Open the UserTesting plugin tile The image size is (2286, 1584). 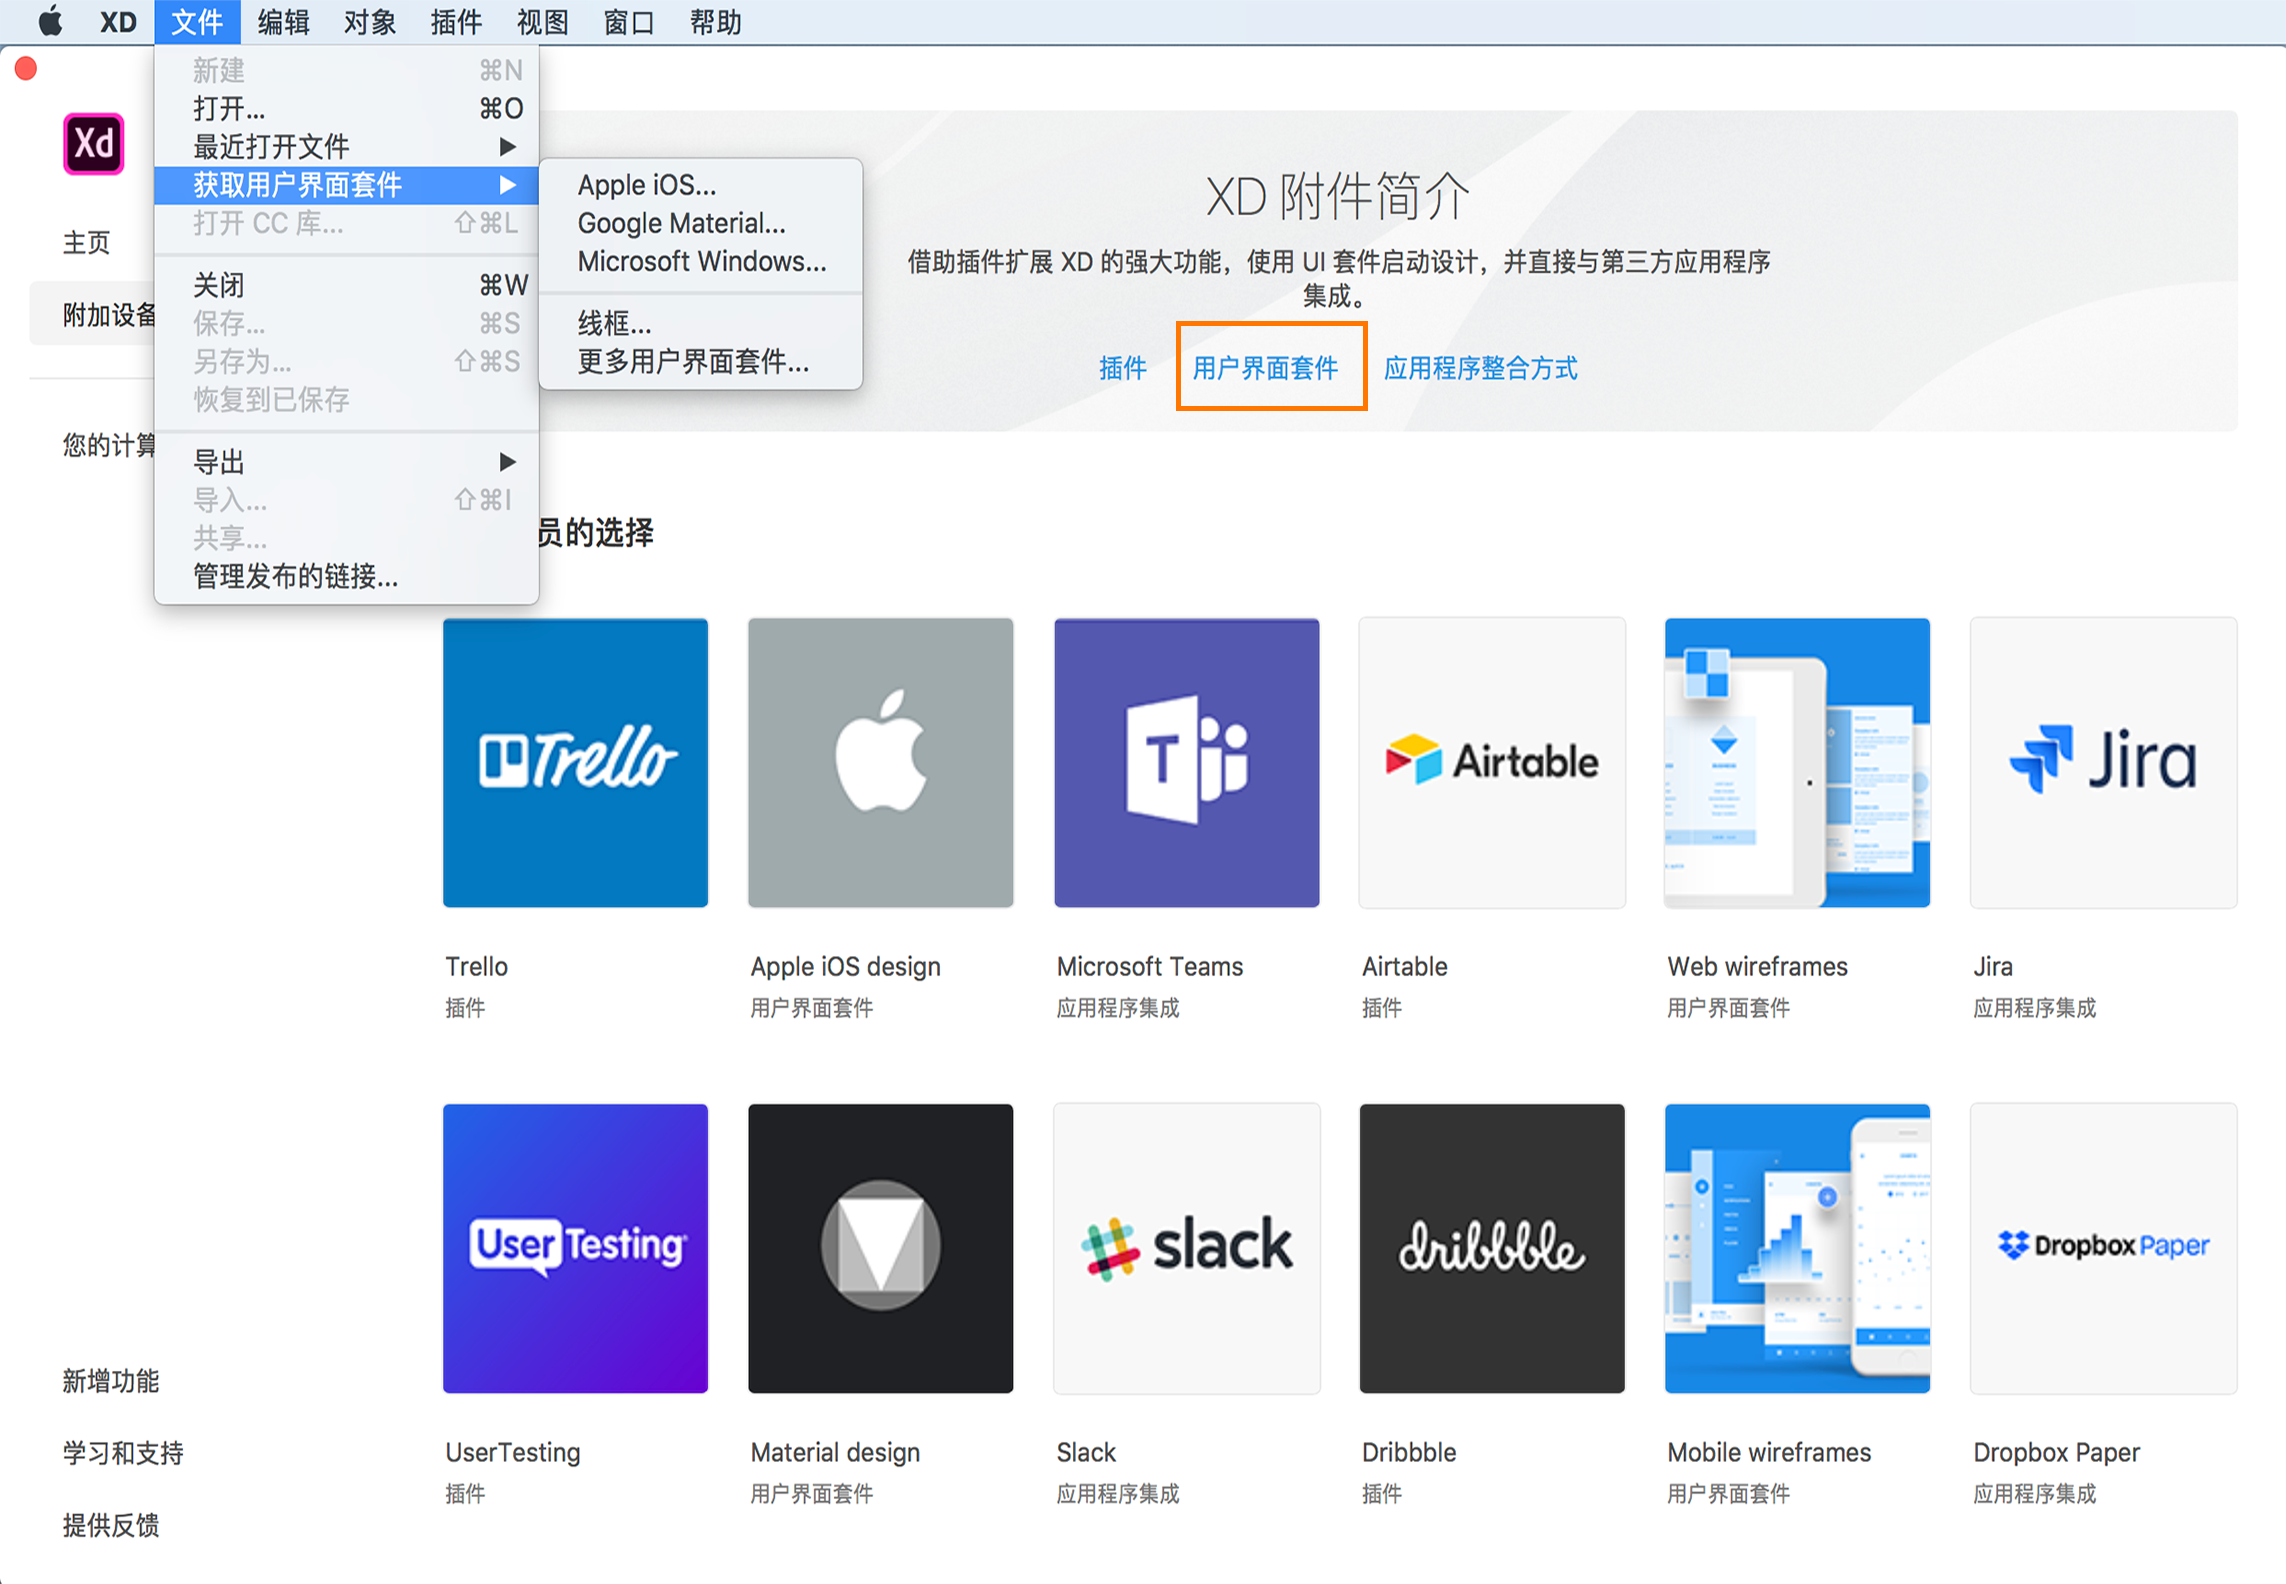point(575,1247)
